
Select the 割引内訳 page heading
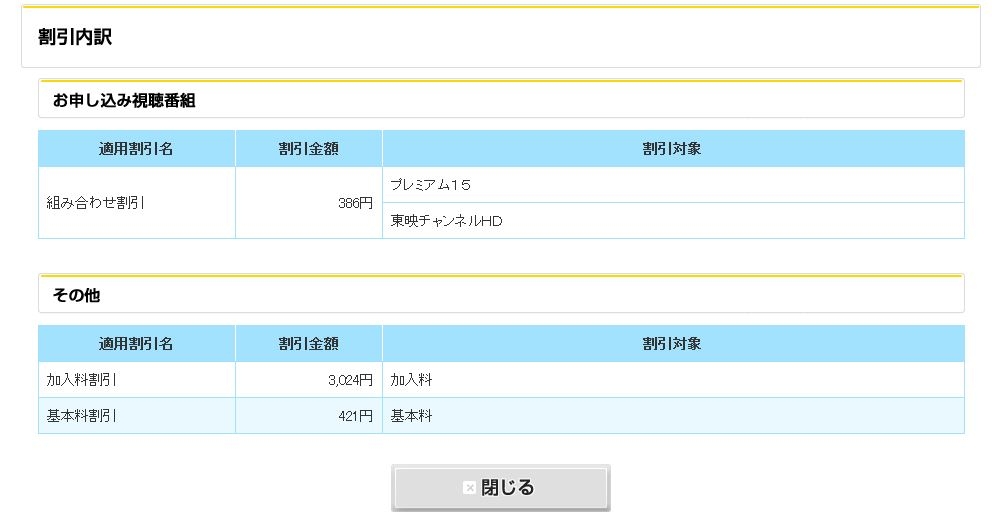pos(75,38)
